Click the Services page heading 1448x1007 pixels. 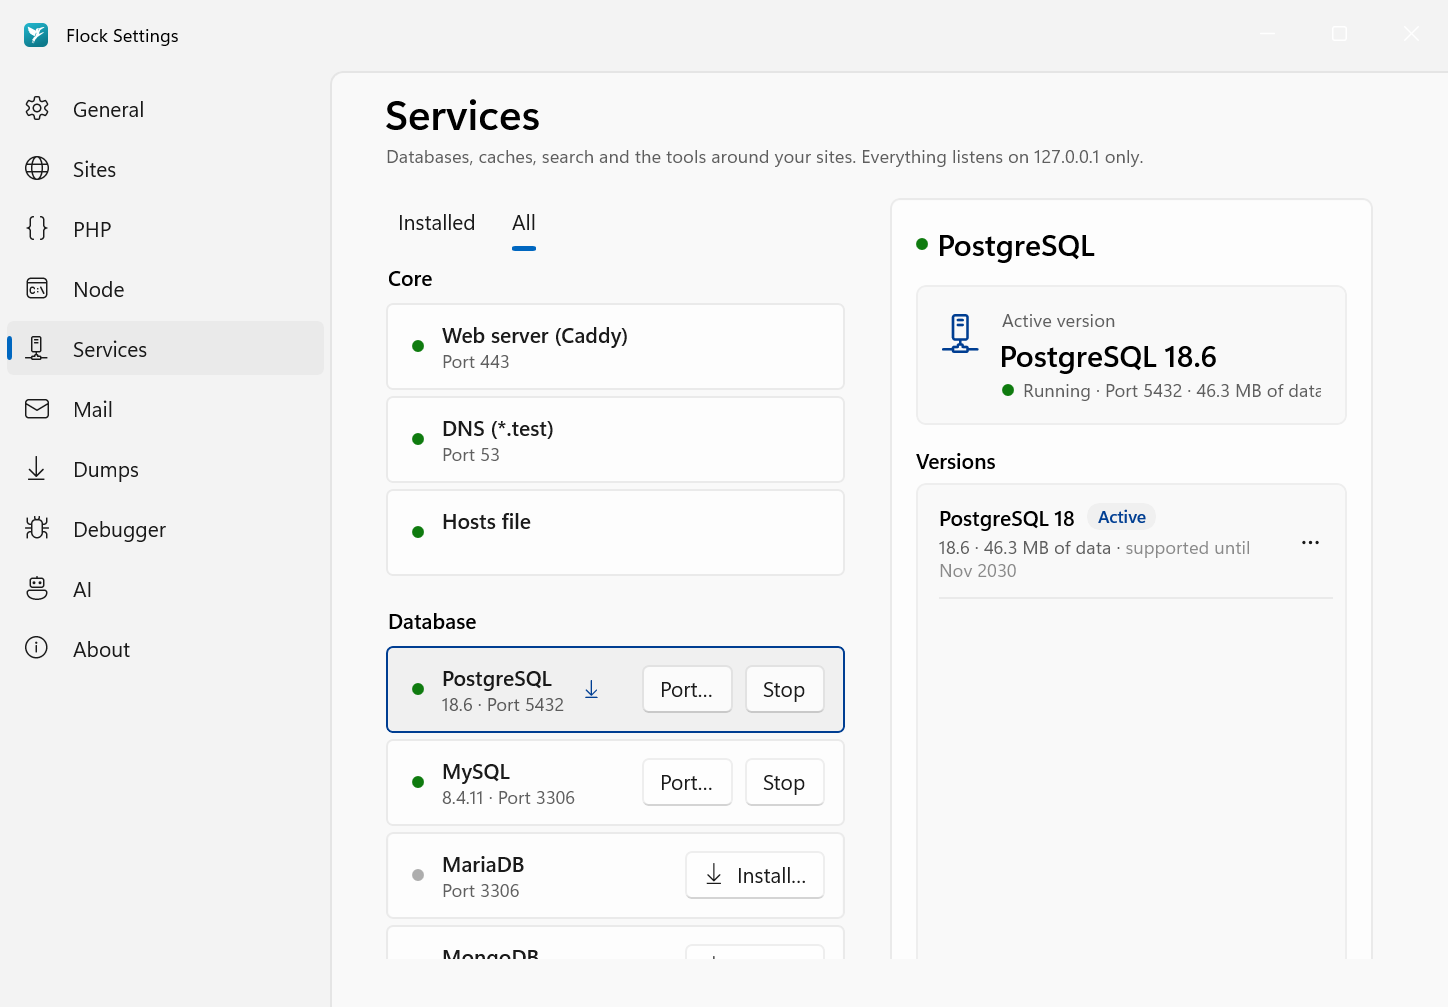click(463, 116)
